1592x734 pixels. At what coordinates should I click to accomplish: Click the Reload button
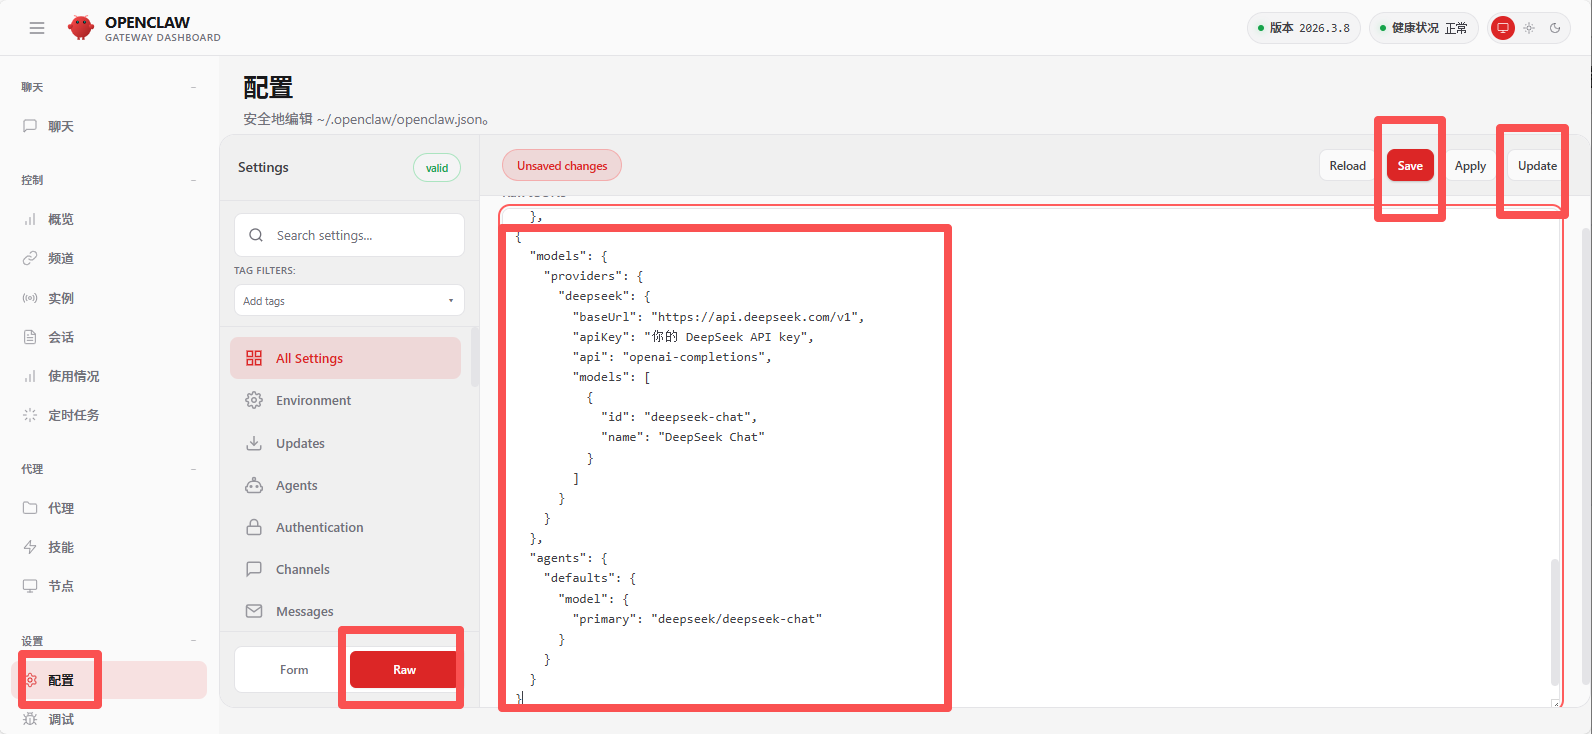pos(1347,166)
